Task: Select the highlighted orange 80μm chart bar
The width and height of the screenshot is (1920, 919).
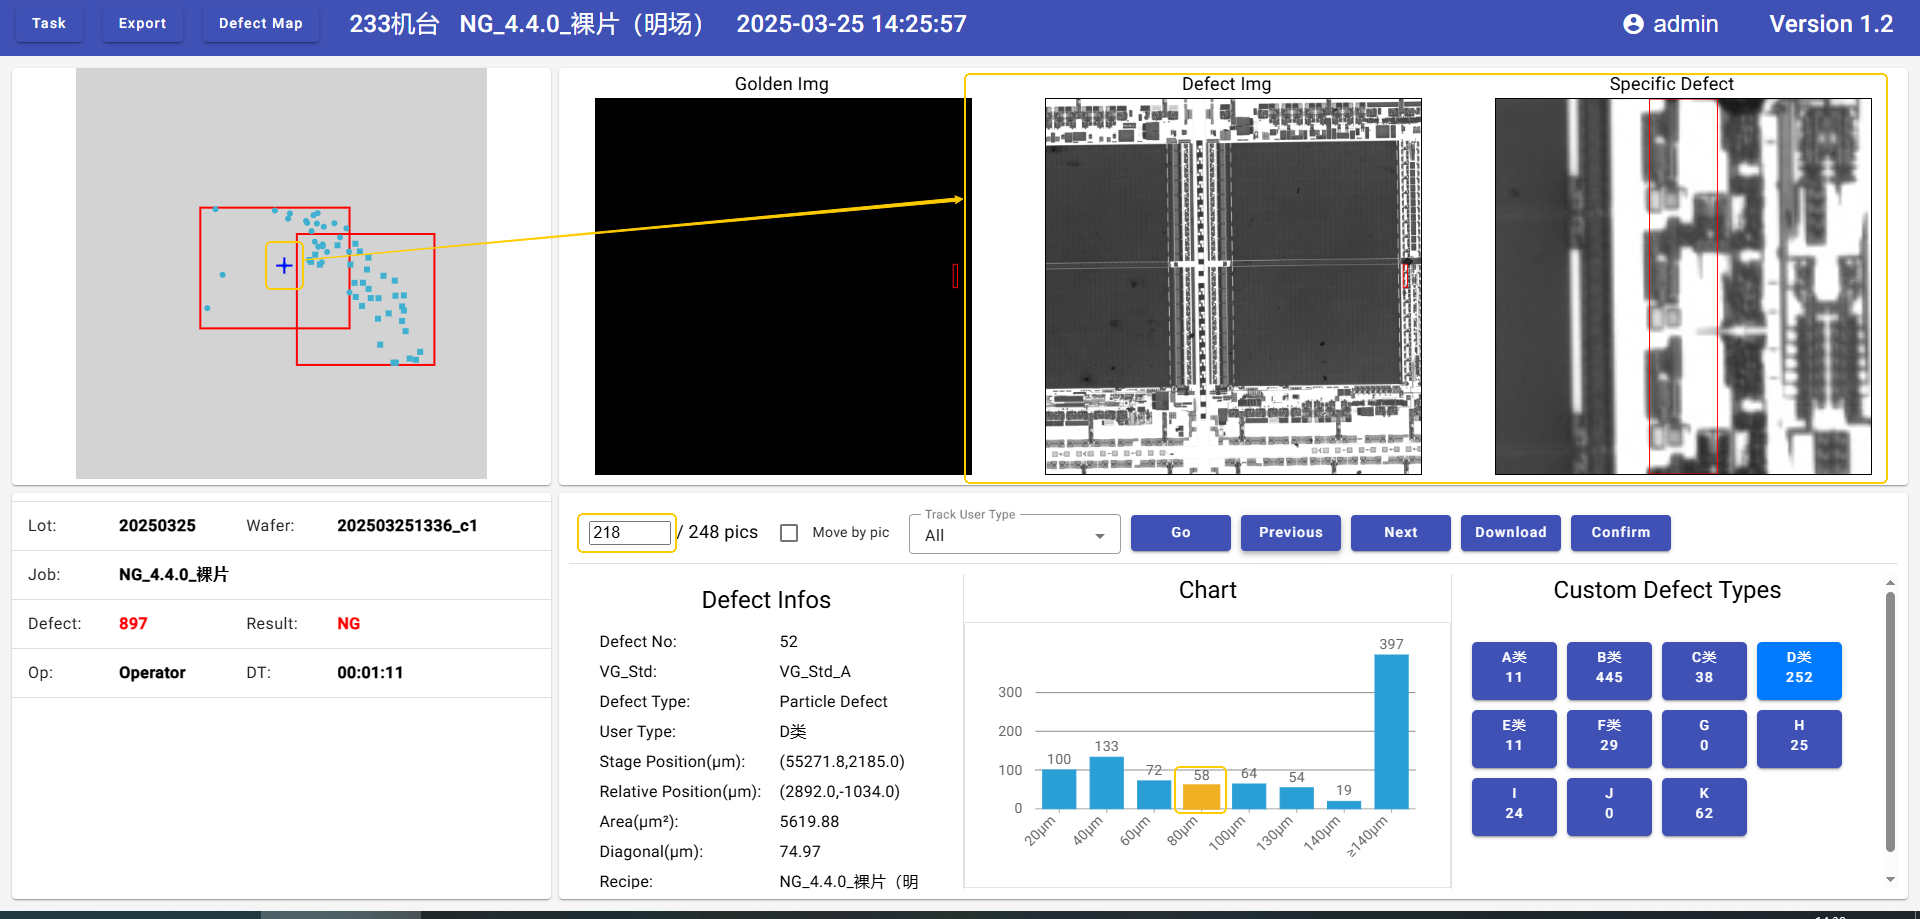Action: click(1201, 796)
